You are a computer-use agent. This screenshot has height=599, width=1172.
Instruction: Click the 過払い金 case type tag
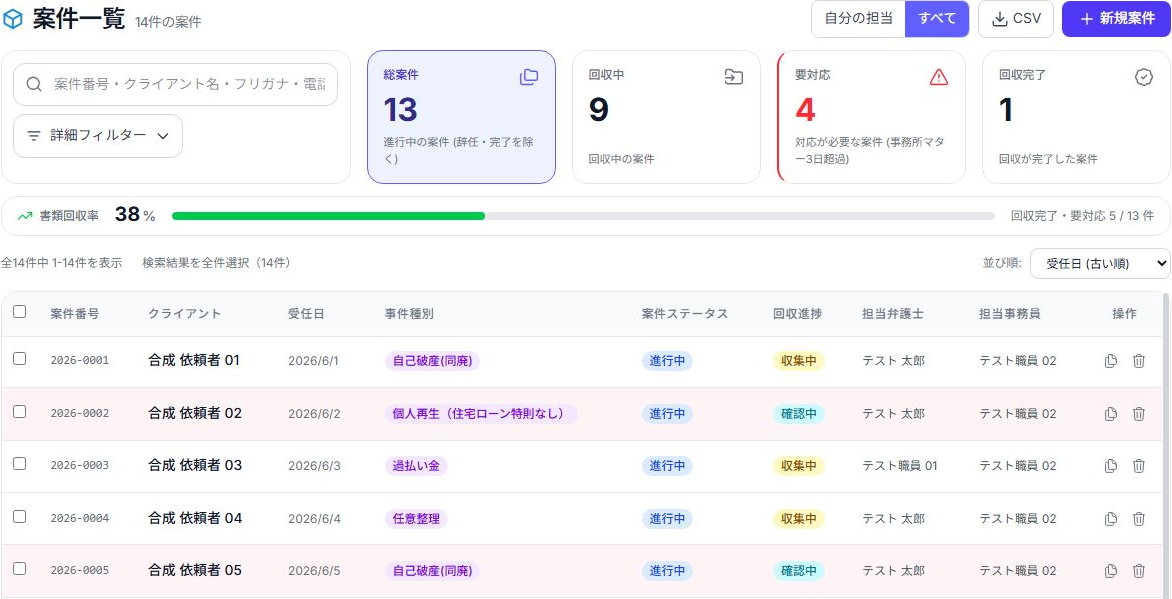pyautogui.click(x=416, y=466)
